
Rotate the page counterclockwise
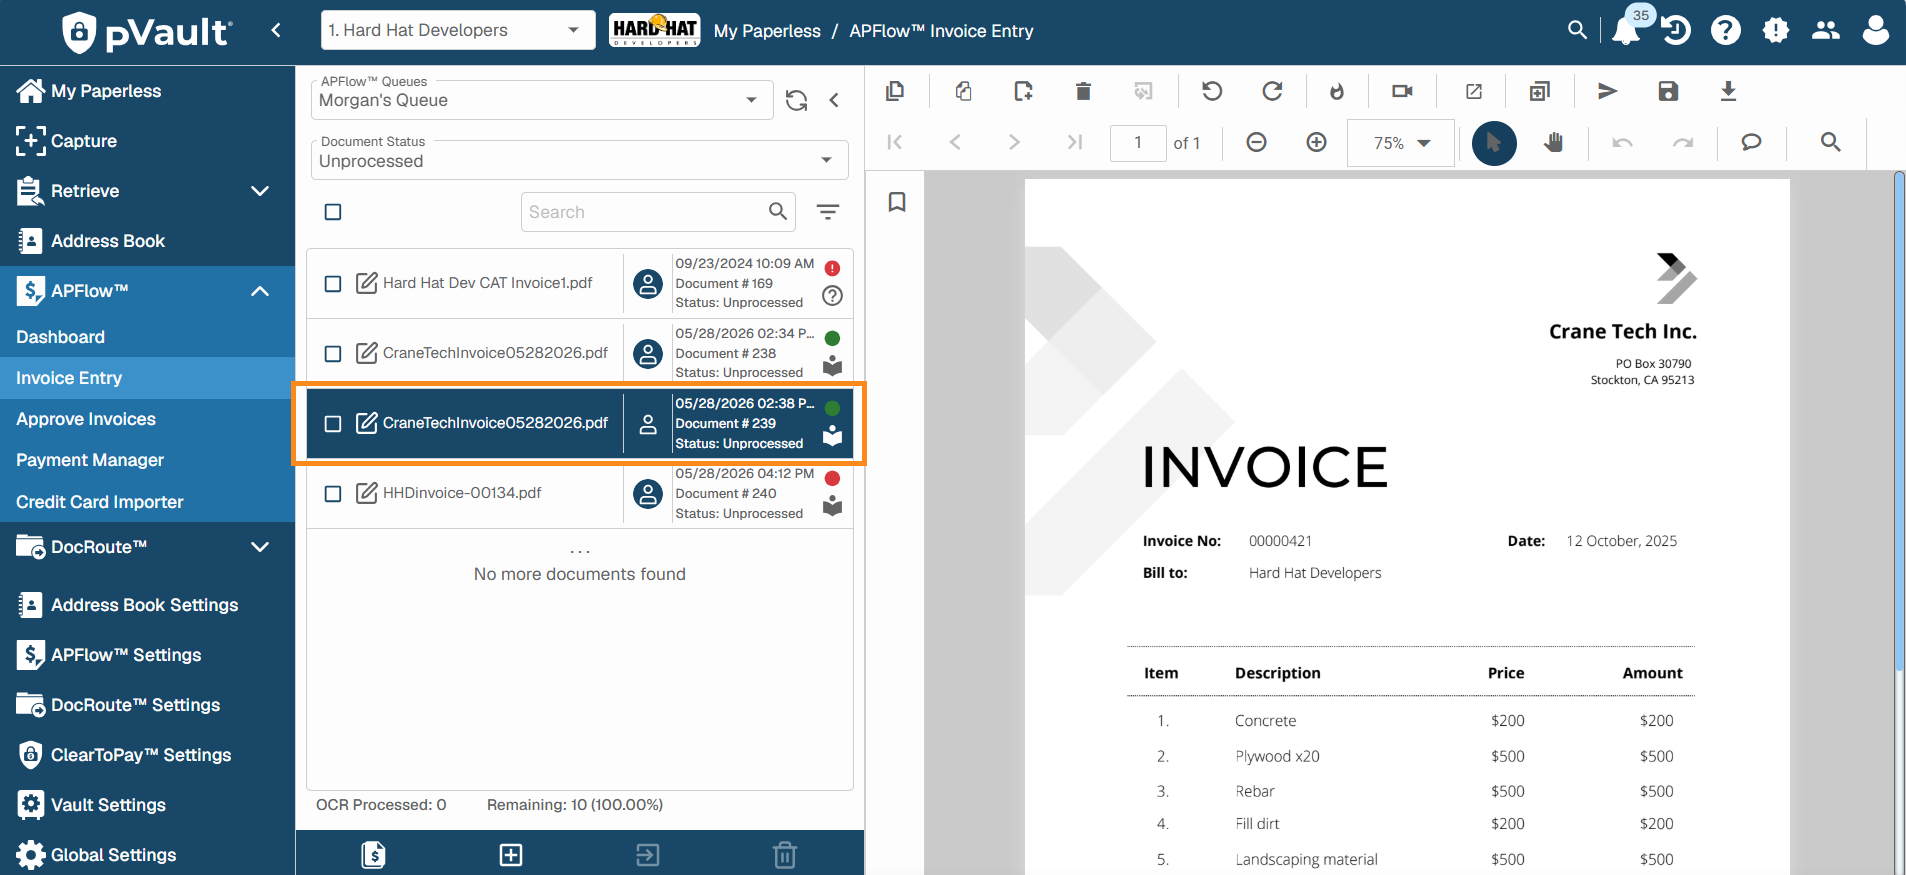[x=1212, y=91]
